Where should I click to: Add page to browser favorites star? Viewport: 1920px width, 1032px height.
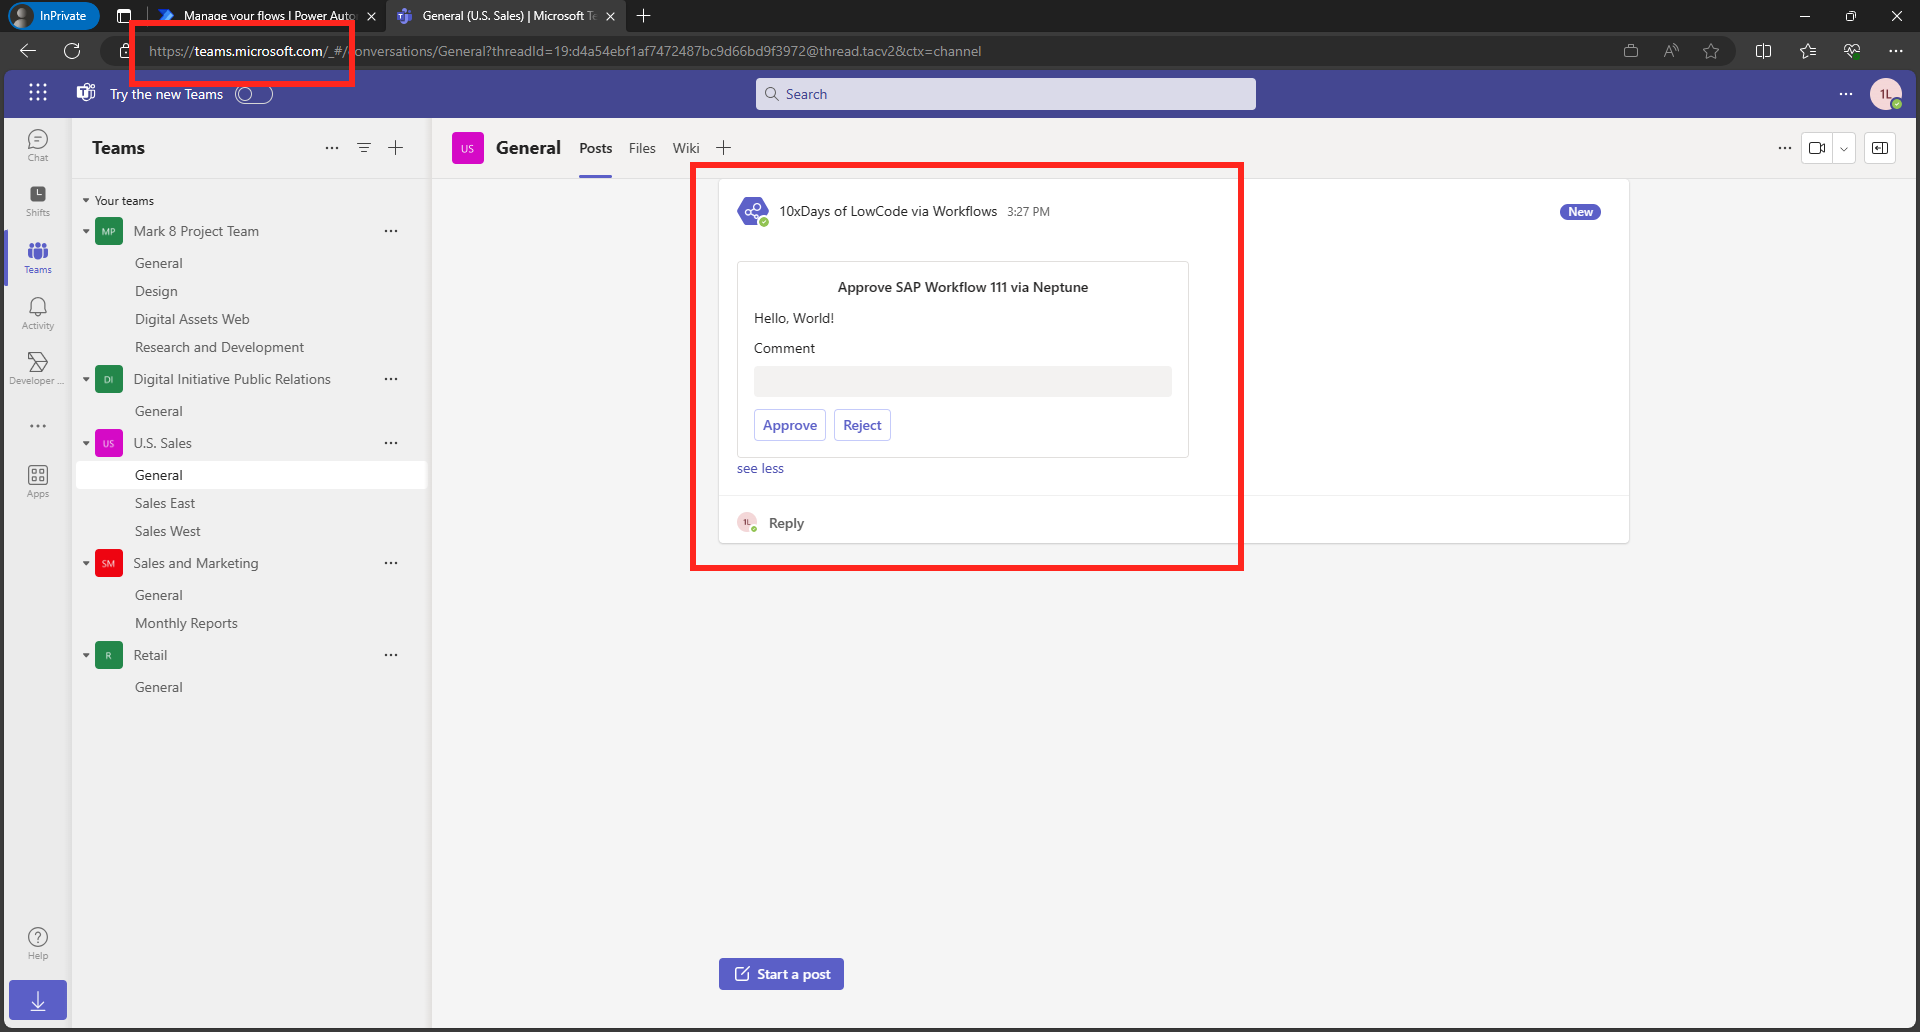pos(1711,51)
